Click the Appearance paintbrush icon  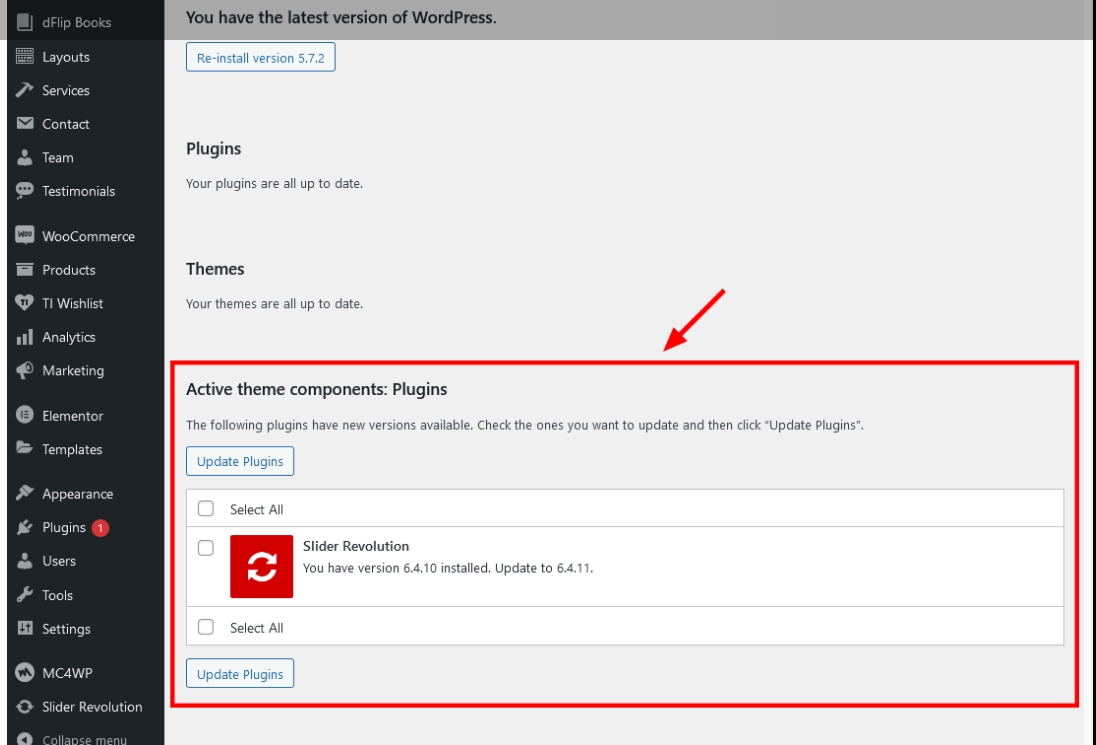tap(24, 493)
